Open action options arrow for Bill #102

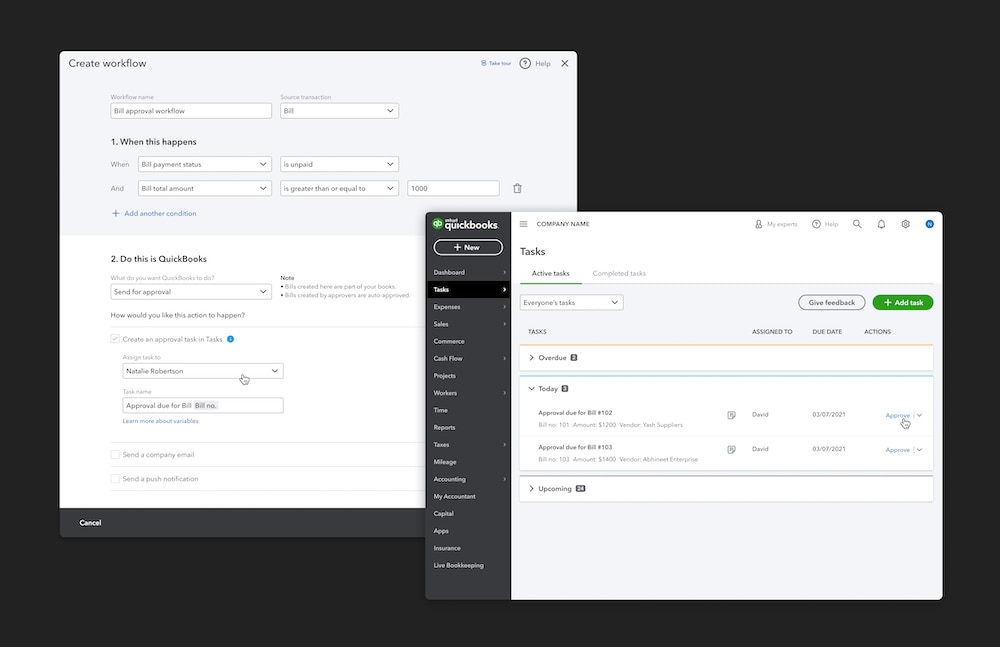919,415
